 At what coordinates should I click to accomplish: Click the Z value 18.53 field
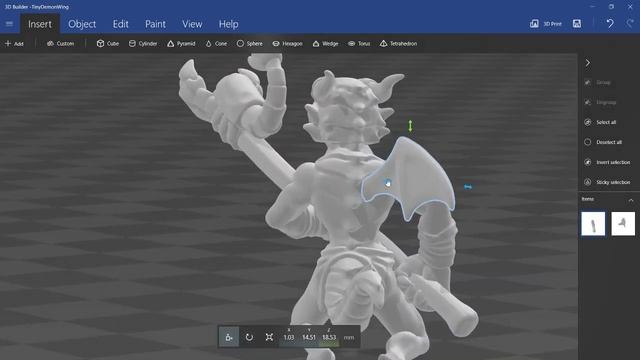coord(329,337)
